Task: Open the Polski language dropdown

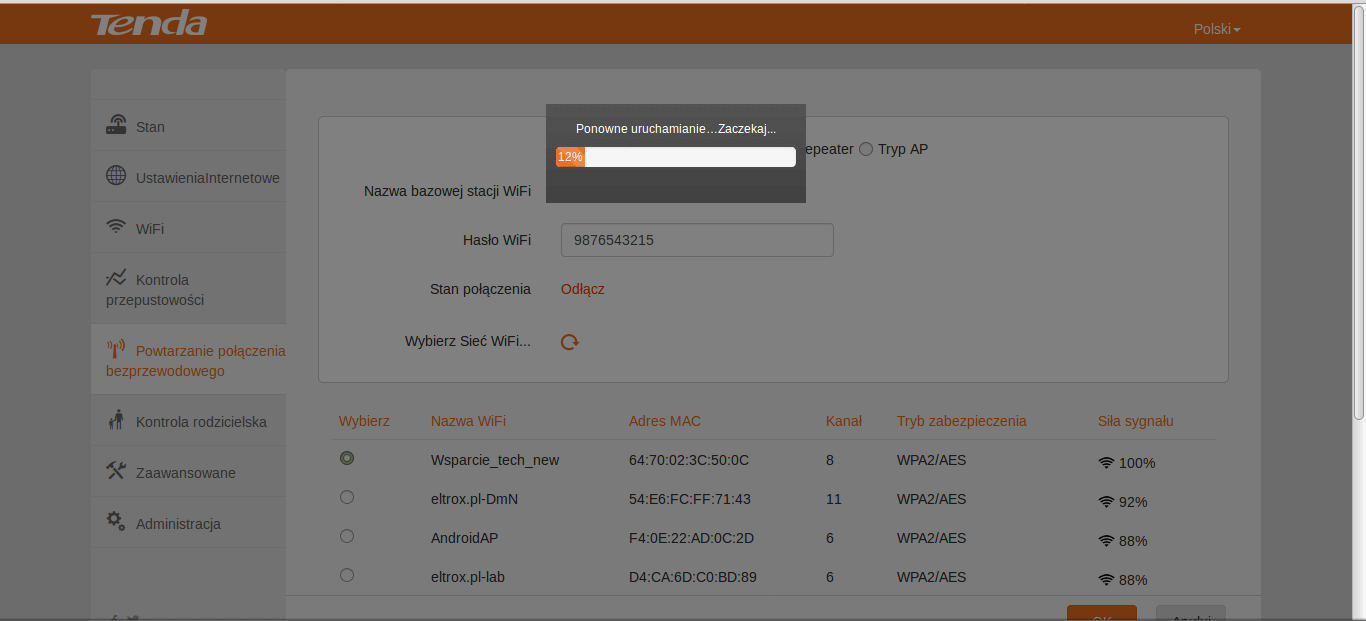Action: pyautogui.click(x=1217, y=29)
